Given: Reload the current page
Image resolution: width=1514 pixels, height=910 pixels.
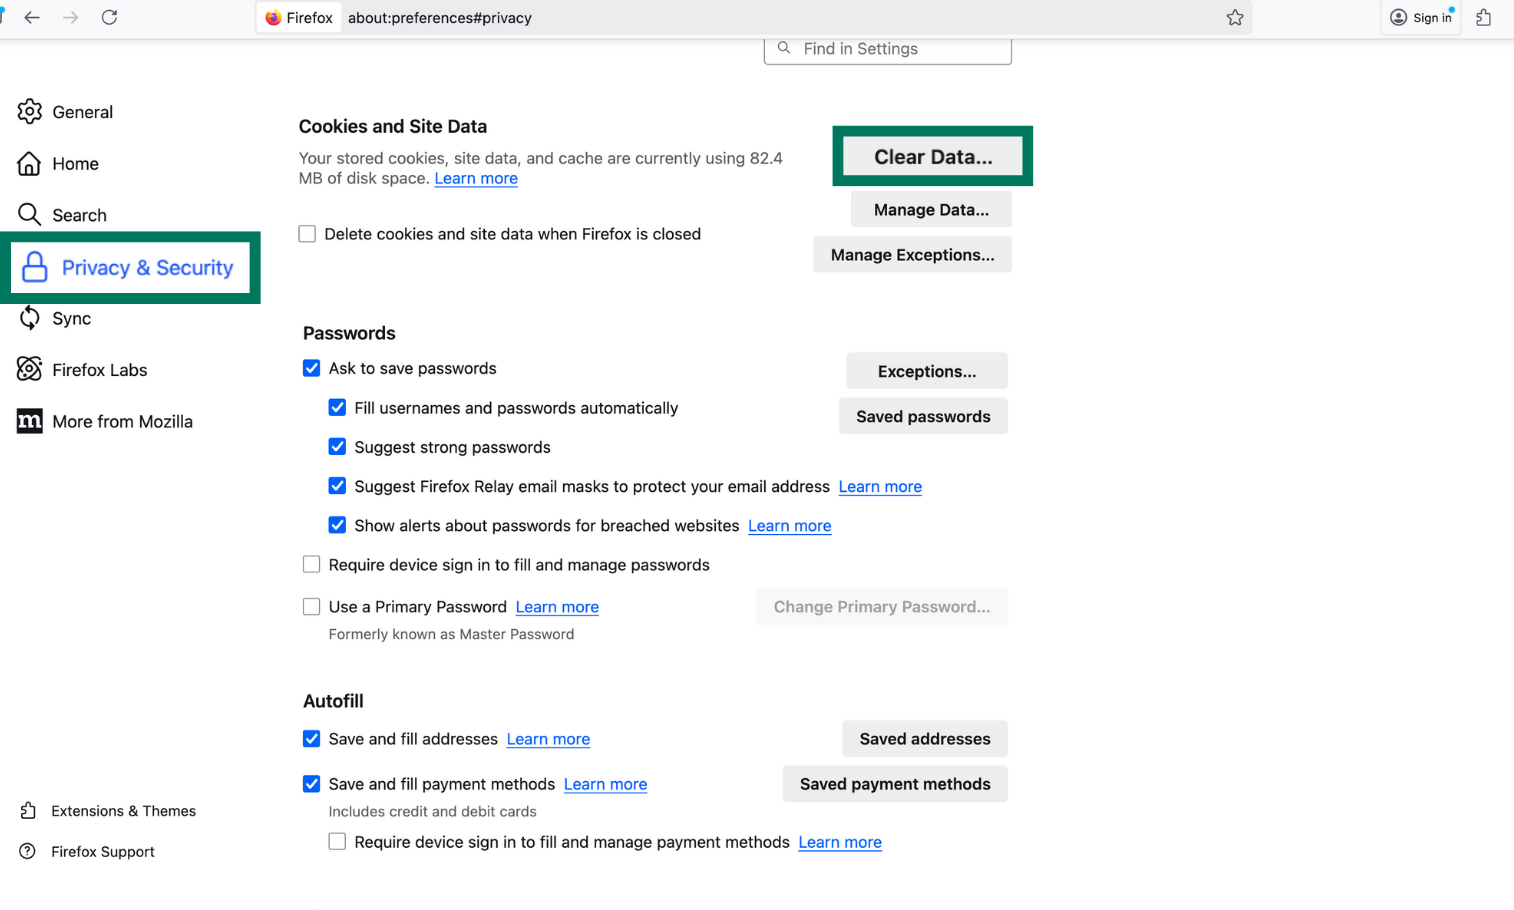Looking at the screenshot, I should pos(110,17).
